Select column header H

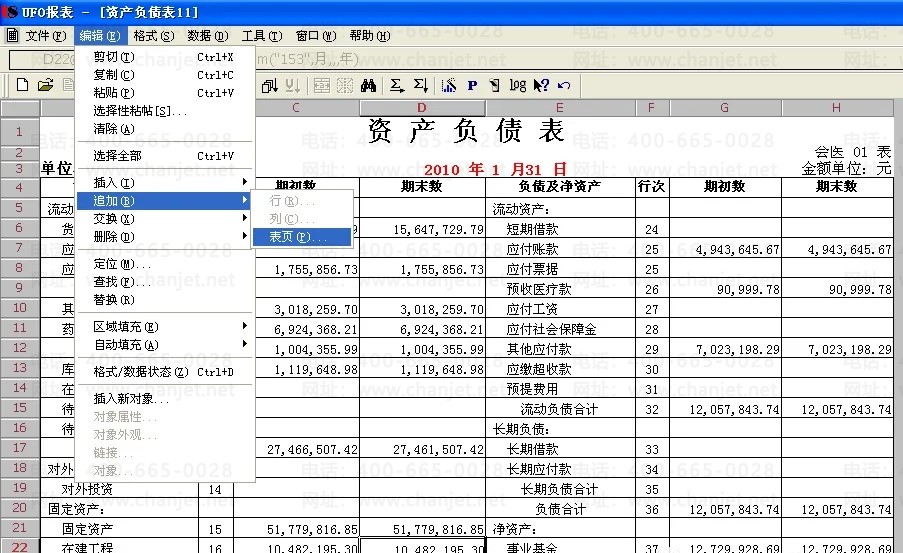pyautogui.click(x=836, y=108)
